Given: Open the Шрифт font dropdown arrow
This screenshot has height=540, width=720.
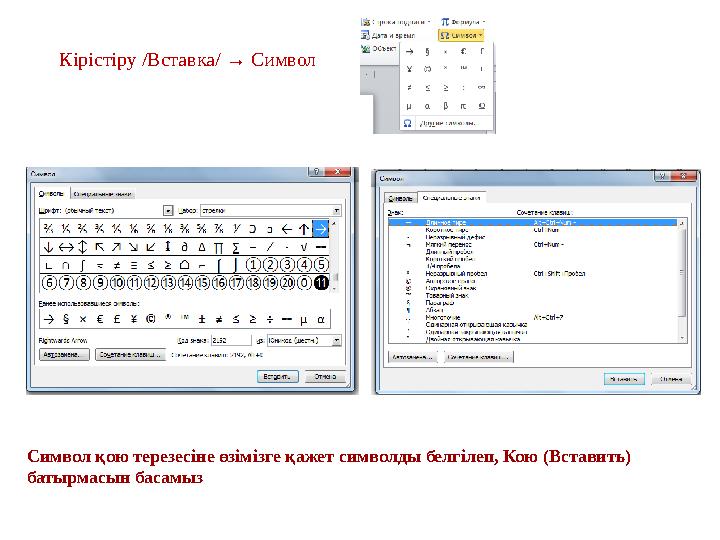Looking at the screenshot, I should pos(168,211).
